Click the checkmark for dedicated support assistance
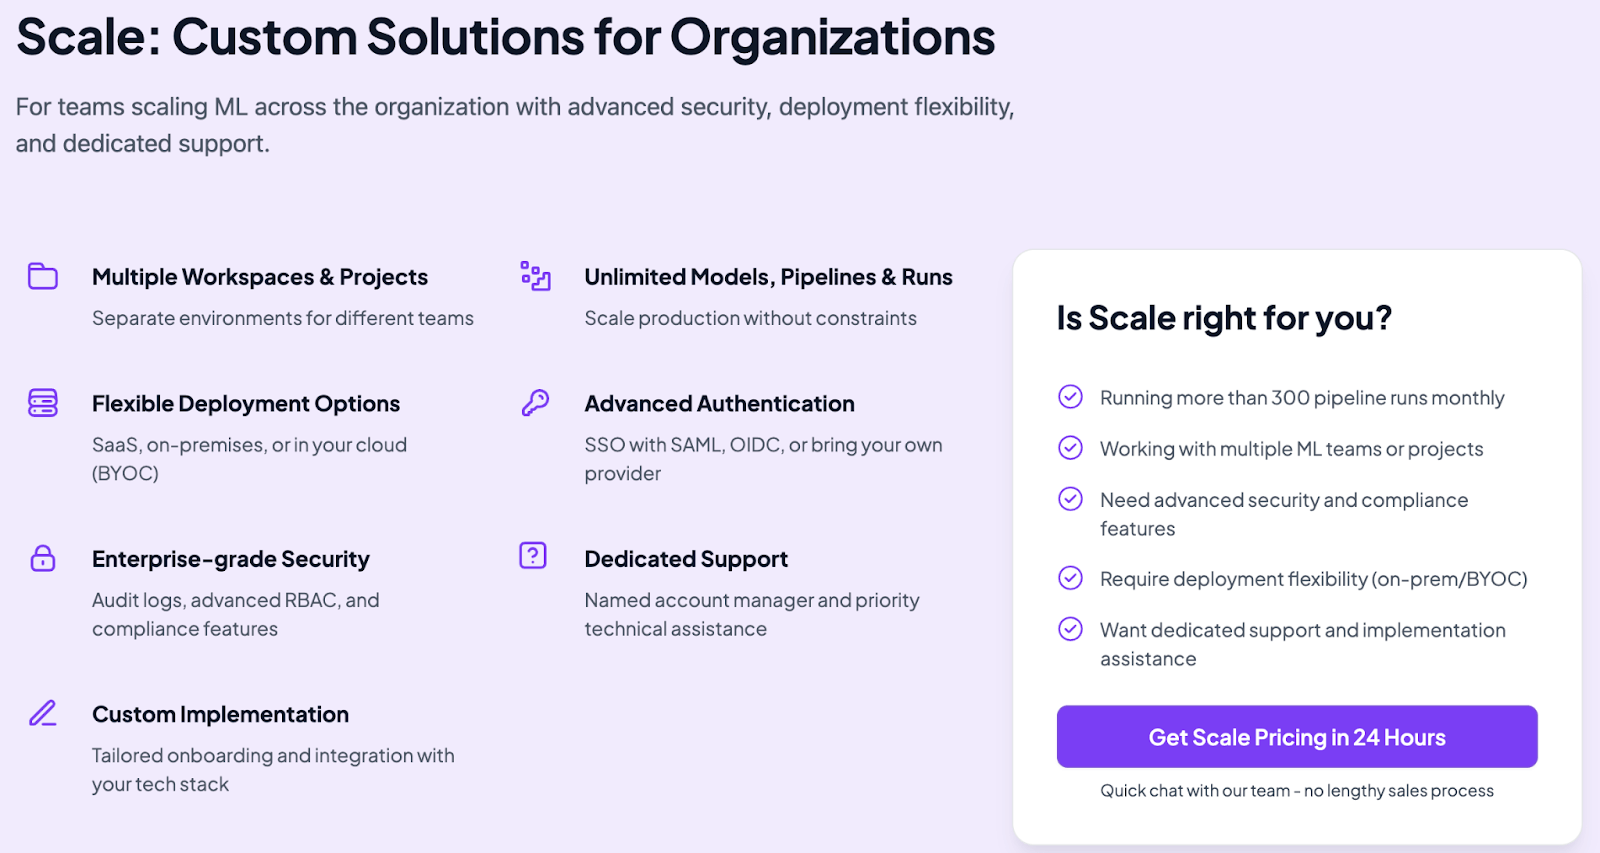Viewport: 1600px width, 853px height. pyautogui.click(x=1070, y=629)
